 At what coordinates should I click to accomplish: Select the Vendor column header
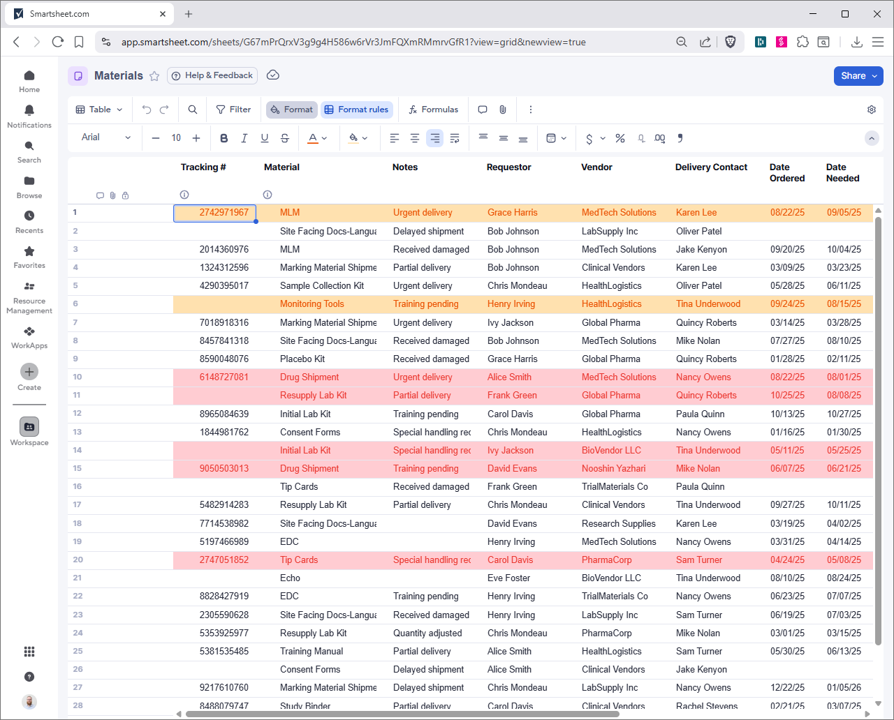tap(597, 167)
